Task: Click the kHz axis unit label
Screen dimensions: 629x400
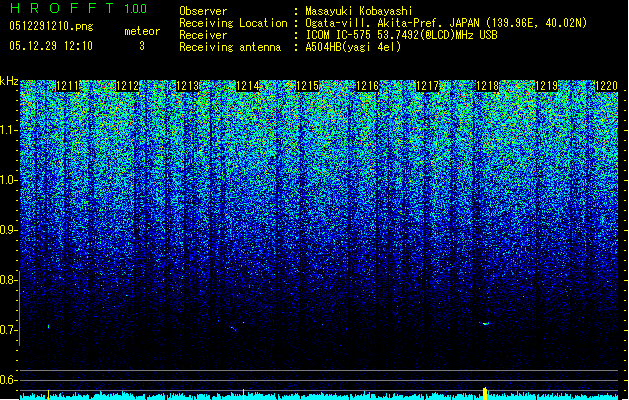Action: (x=9, y=81)
